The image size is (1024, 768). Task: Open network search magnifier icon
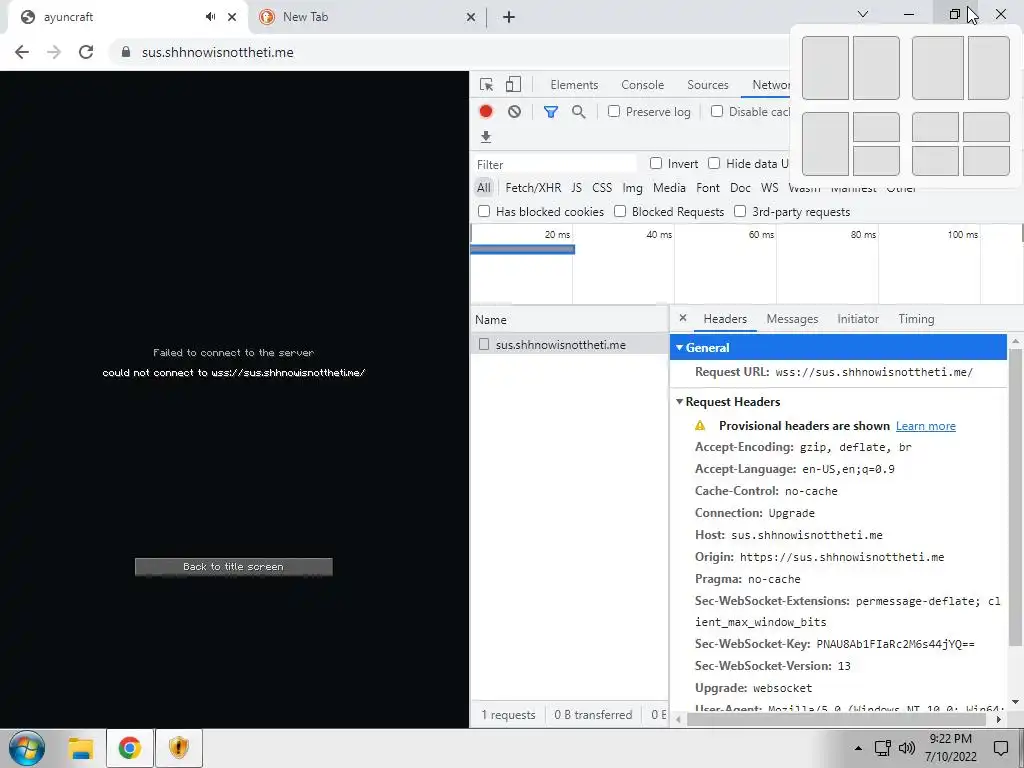click(579, 112)
